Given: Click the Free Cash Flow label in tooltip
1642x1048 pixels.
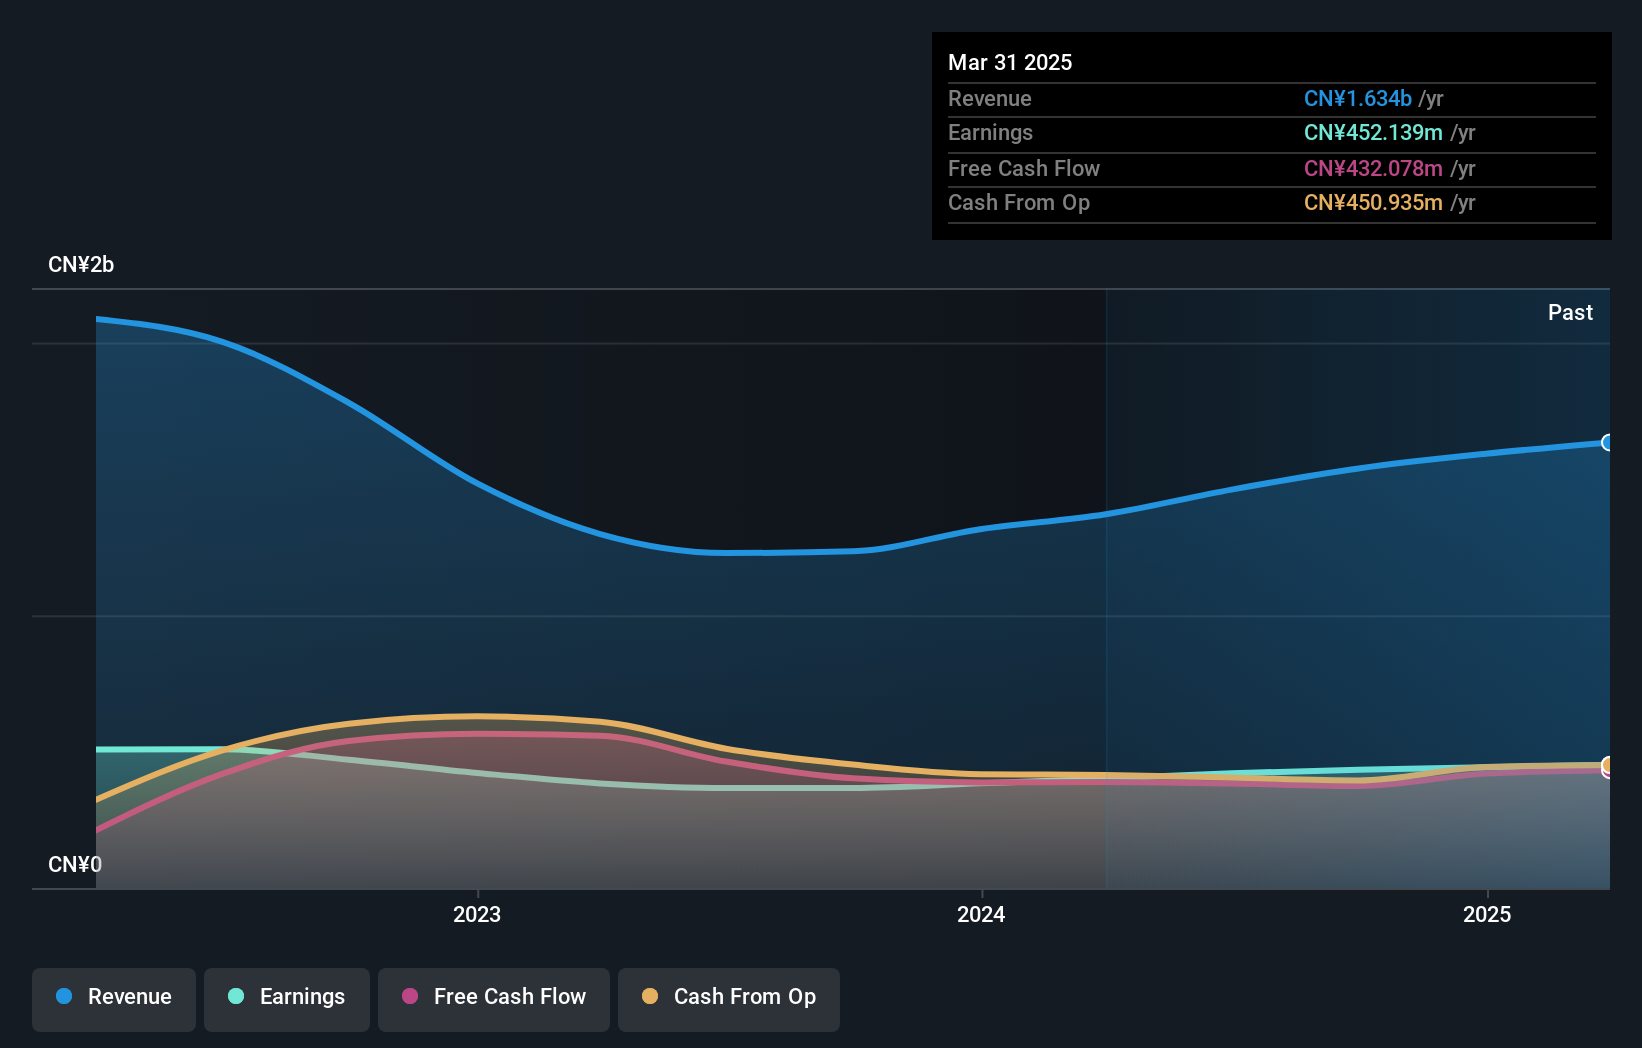Looking at the screenshot, I should 1024,168.
